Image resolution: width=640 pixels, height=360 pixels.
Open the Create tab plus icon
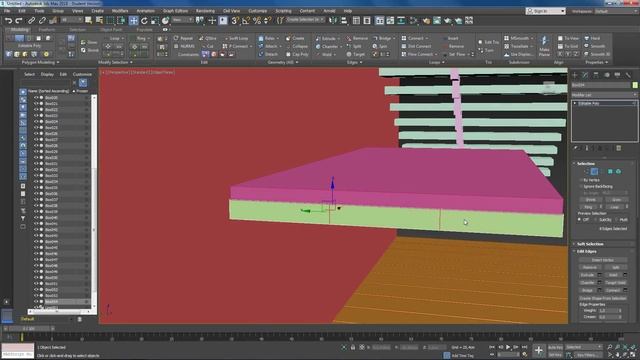(x=574, y=75)
